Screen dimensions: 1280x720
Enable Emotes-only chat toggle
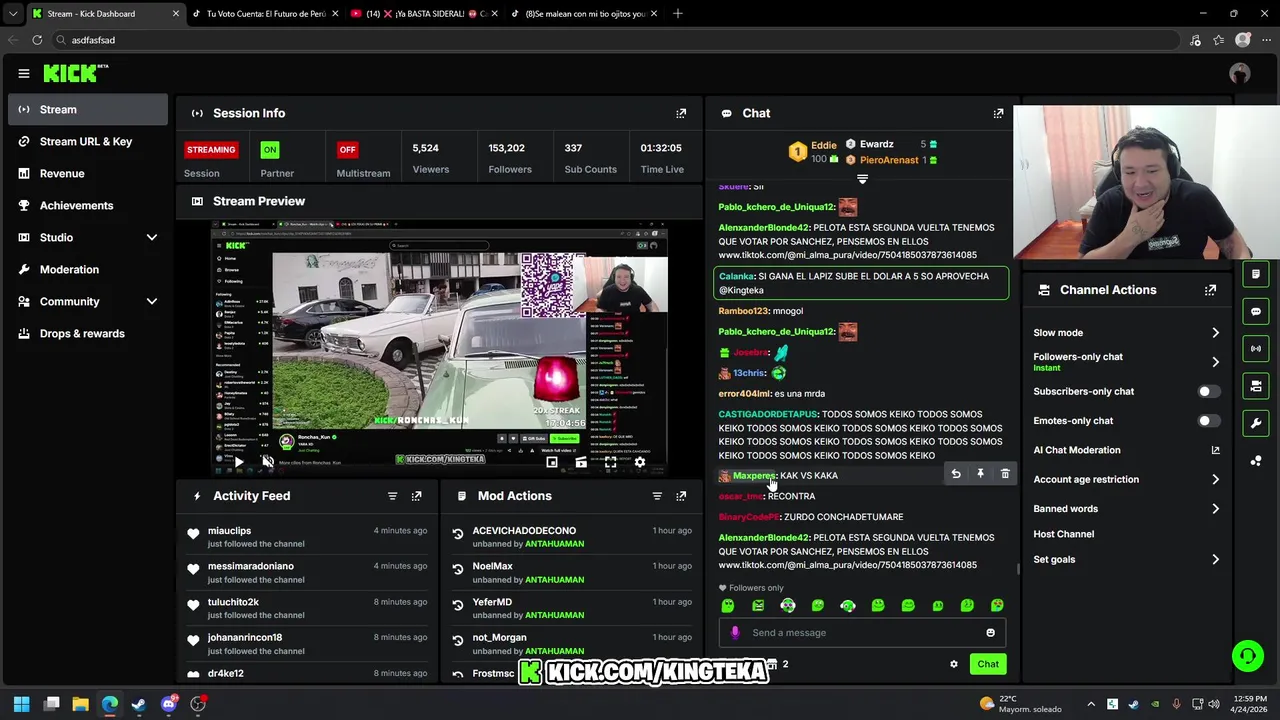(1208, 421)
